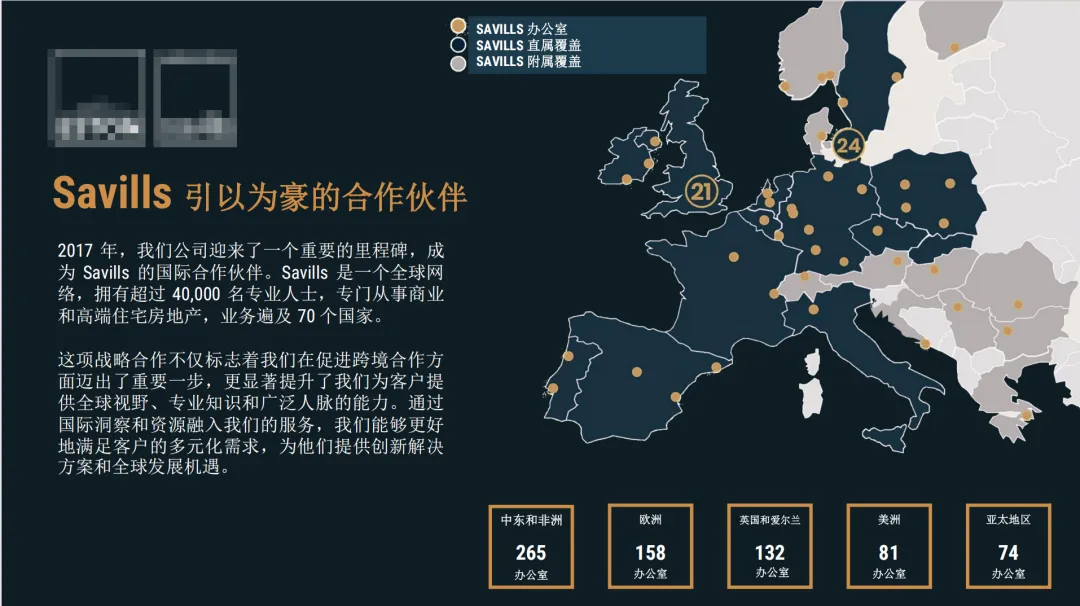Viewport: 1080px width, 606px height.
Task: Click the circled number 21 on UK
Action: point(700,191)
